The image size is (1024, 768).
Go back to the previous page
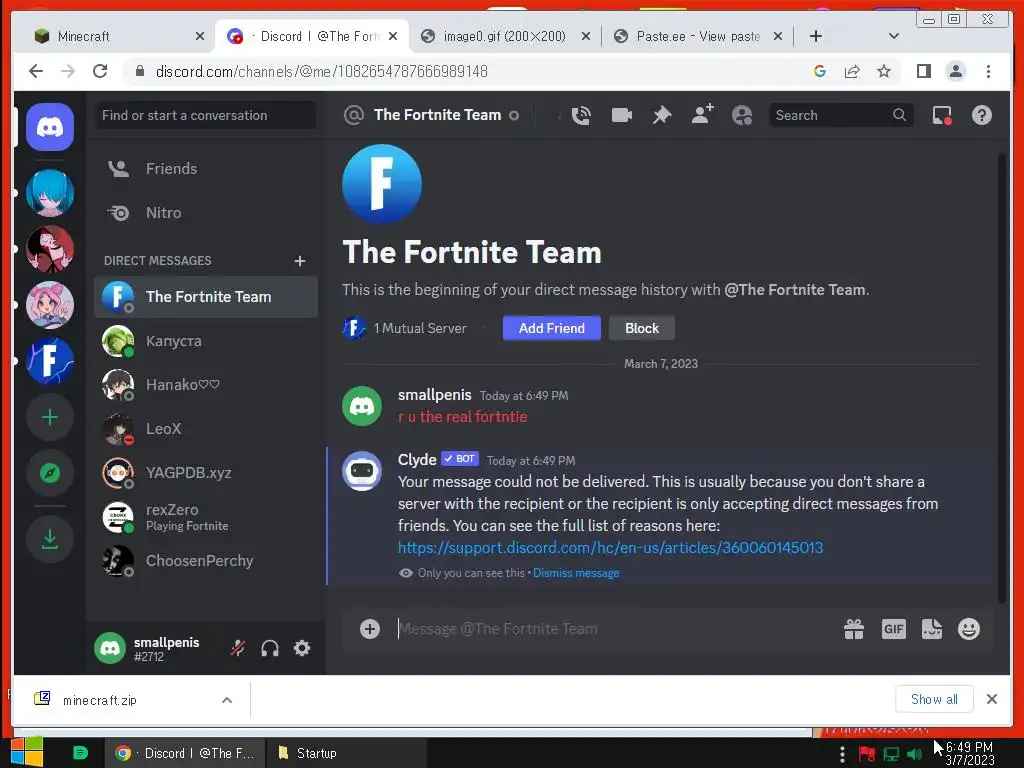point(36,71)
